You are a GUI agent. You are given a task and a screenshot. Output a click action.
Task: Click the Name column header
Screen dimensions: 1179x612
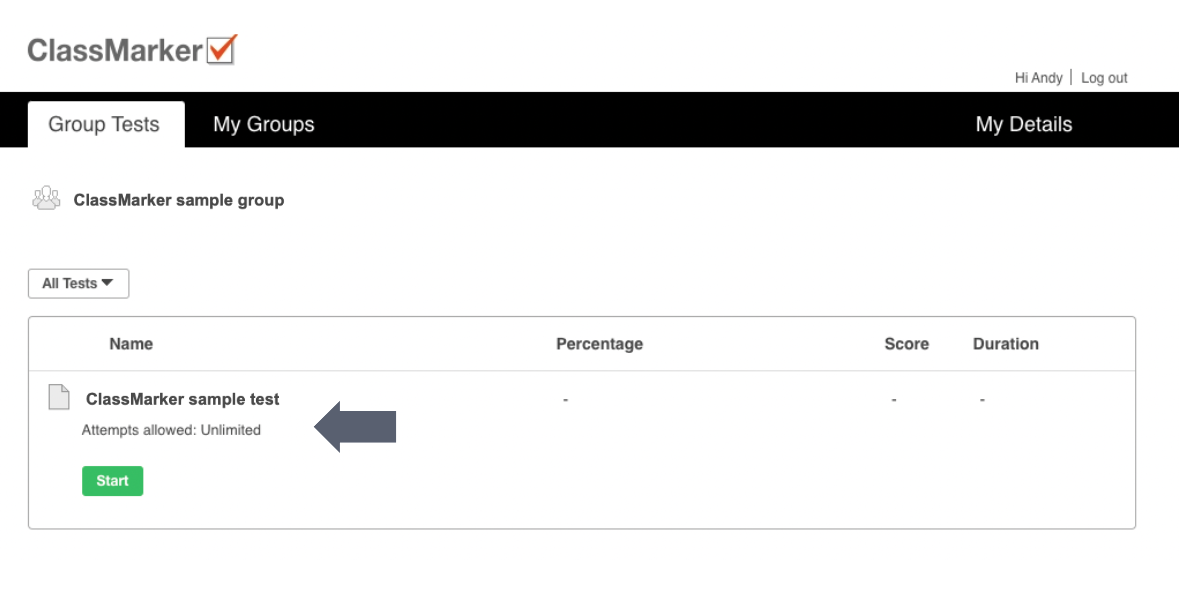pos(131,344)
